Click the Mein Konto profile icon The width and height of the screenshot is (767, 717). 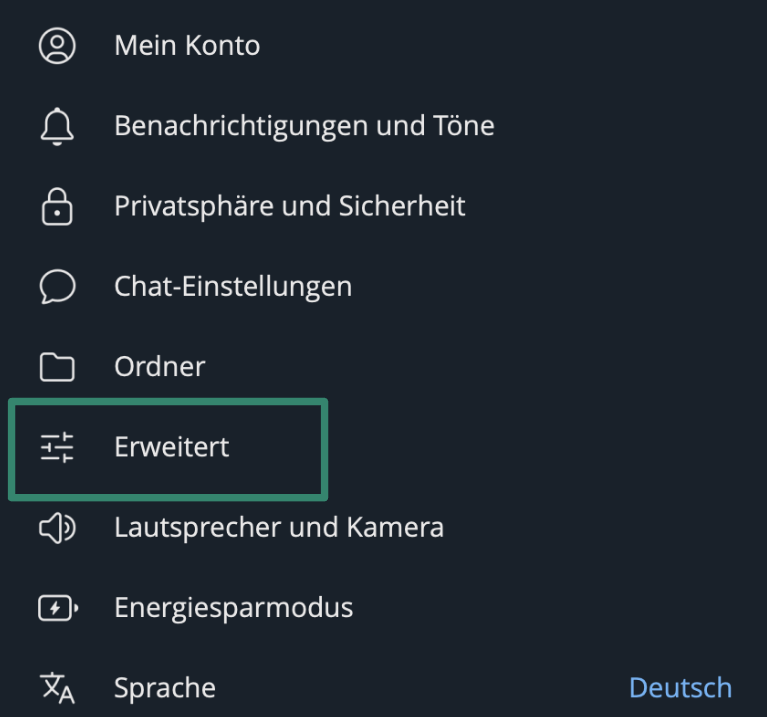(57, 46)
